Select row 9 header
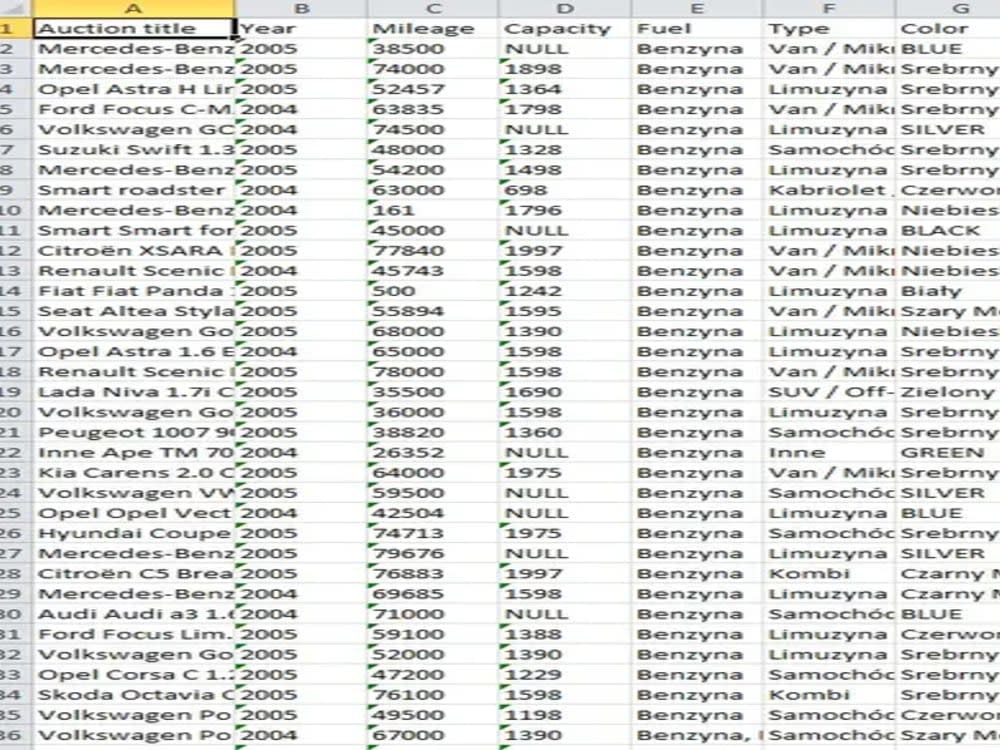 click(x=15, y=190)
